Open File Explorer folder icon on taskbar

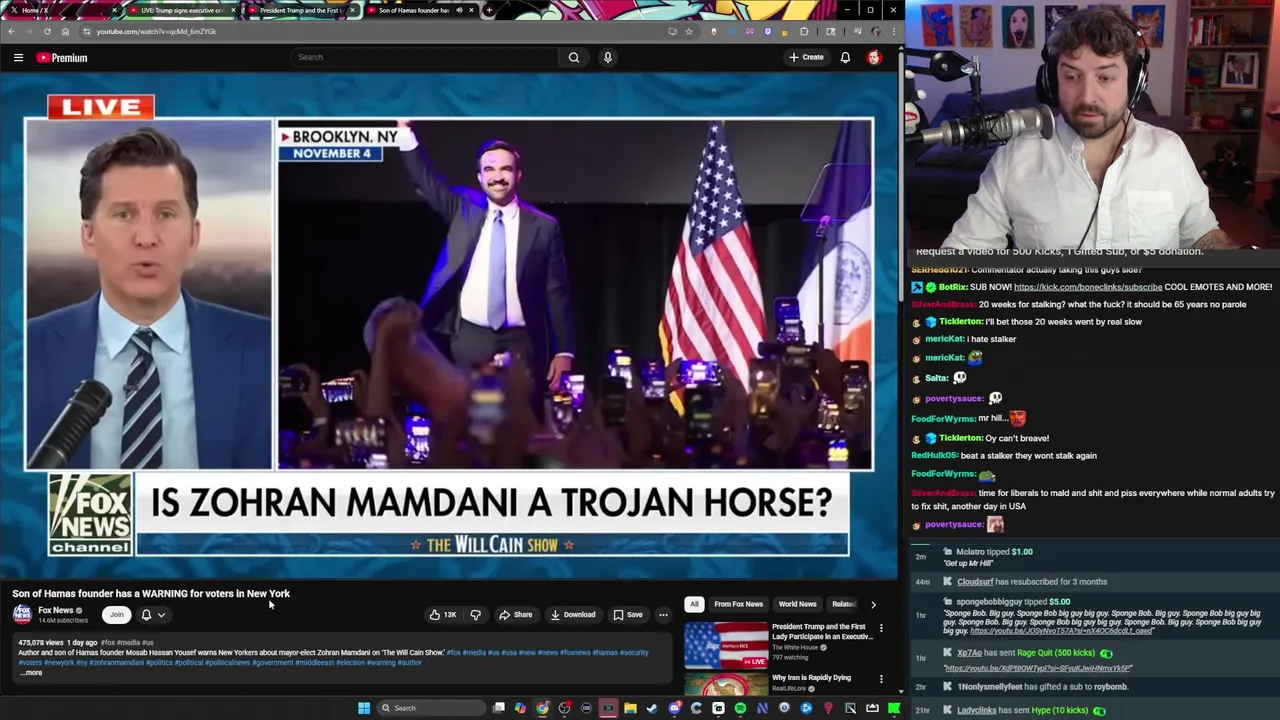[x=630, y=708]
